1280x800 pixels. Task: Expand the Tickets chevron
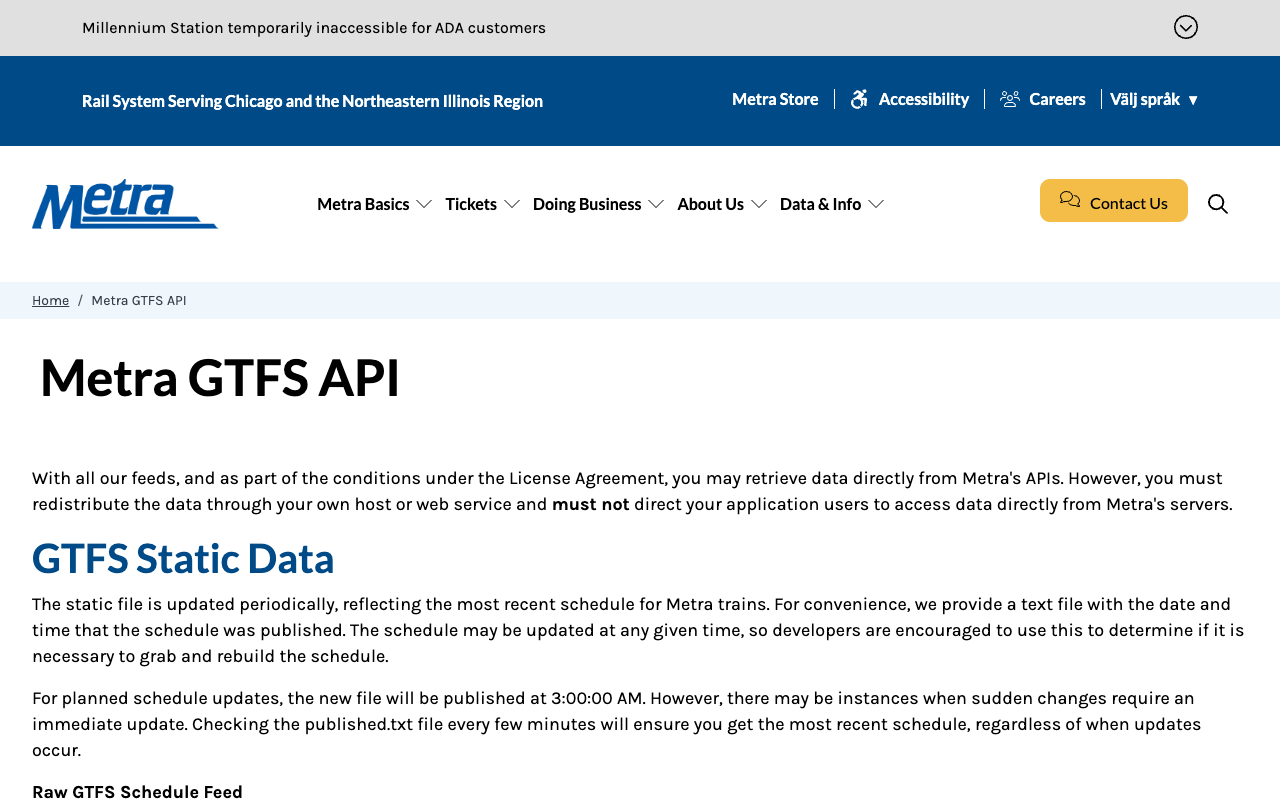click(x=512, y=204)
